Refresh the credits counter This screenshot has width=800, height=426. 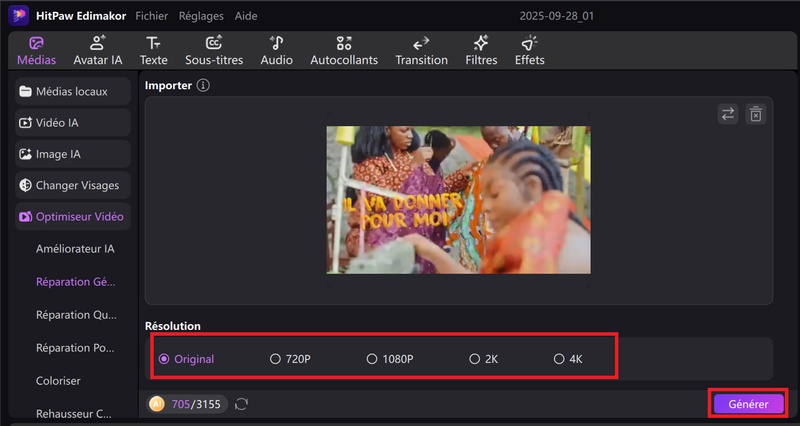click(x=241, y=404)
